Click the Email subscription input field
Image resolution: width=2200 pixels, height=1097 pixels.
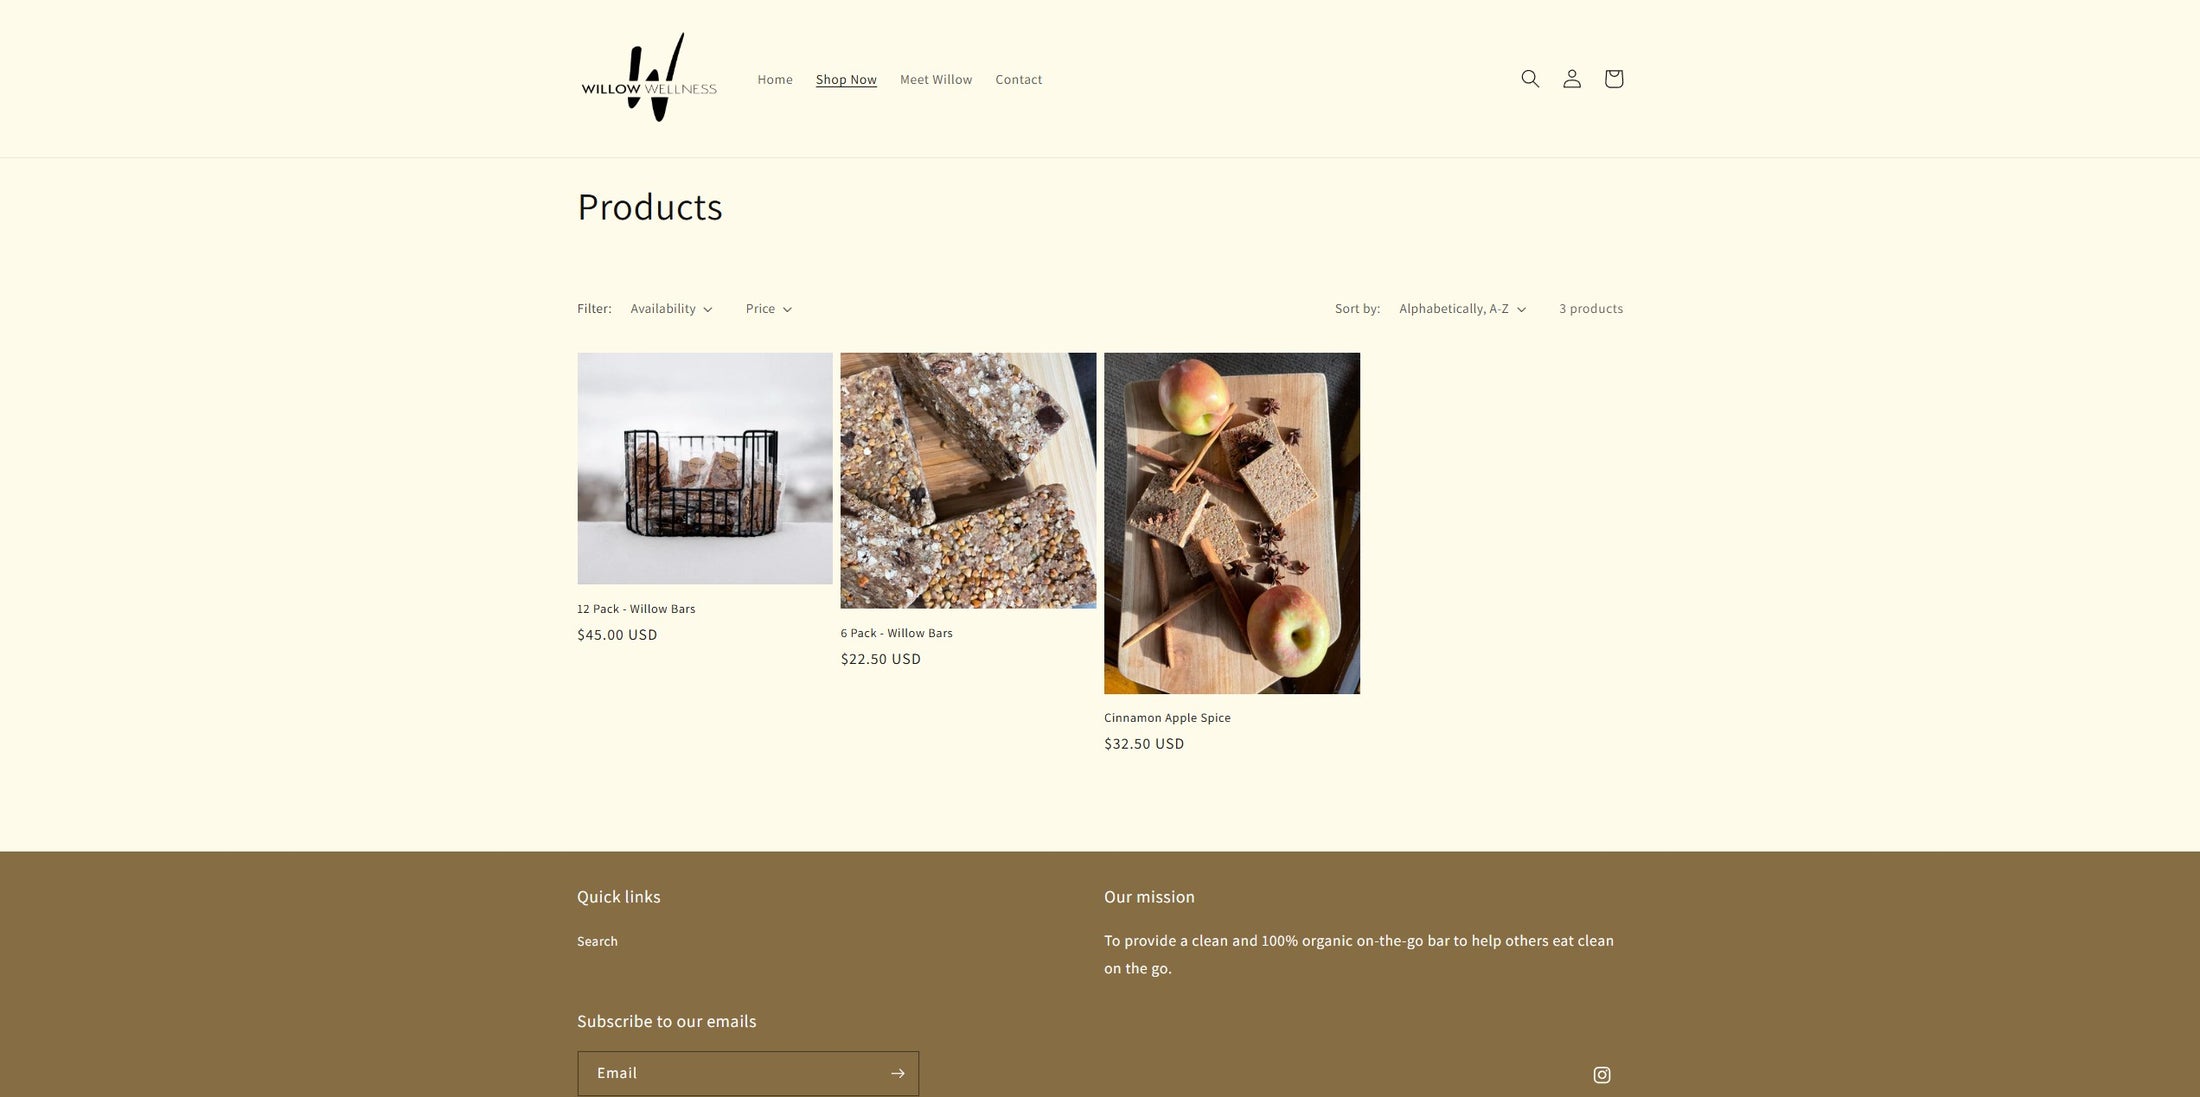tap(732, 1073)
